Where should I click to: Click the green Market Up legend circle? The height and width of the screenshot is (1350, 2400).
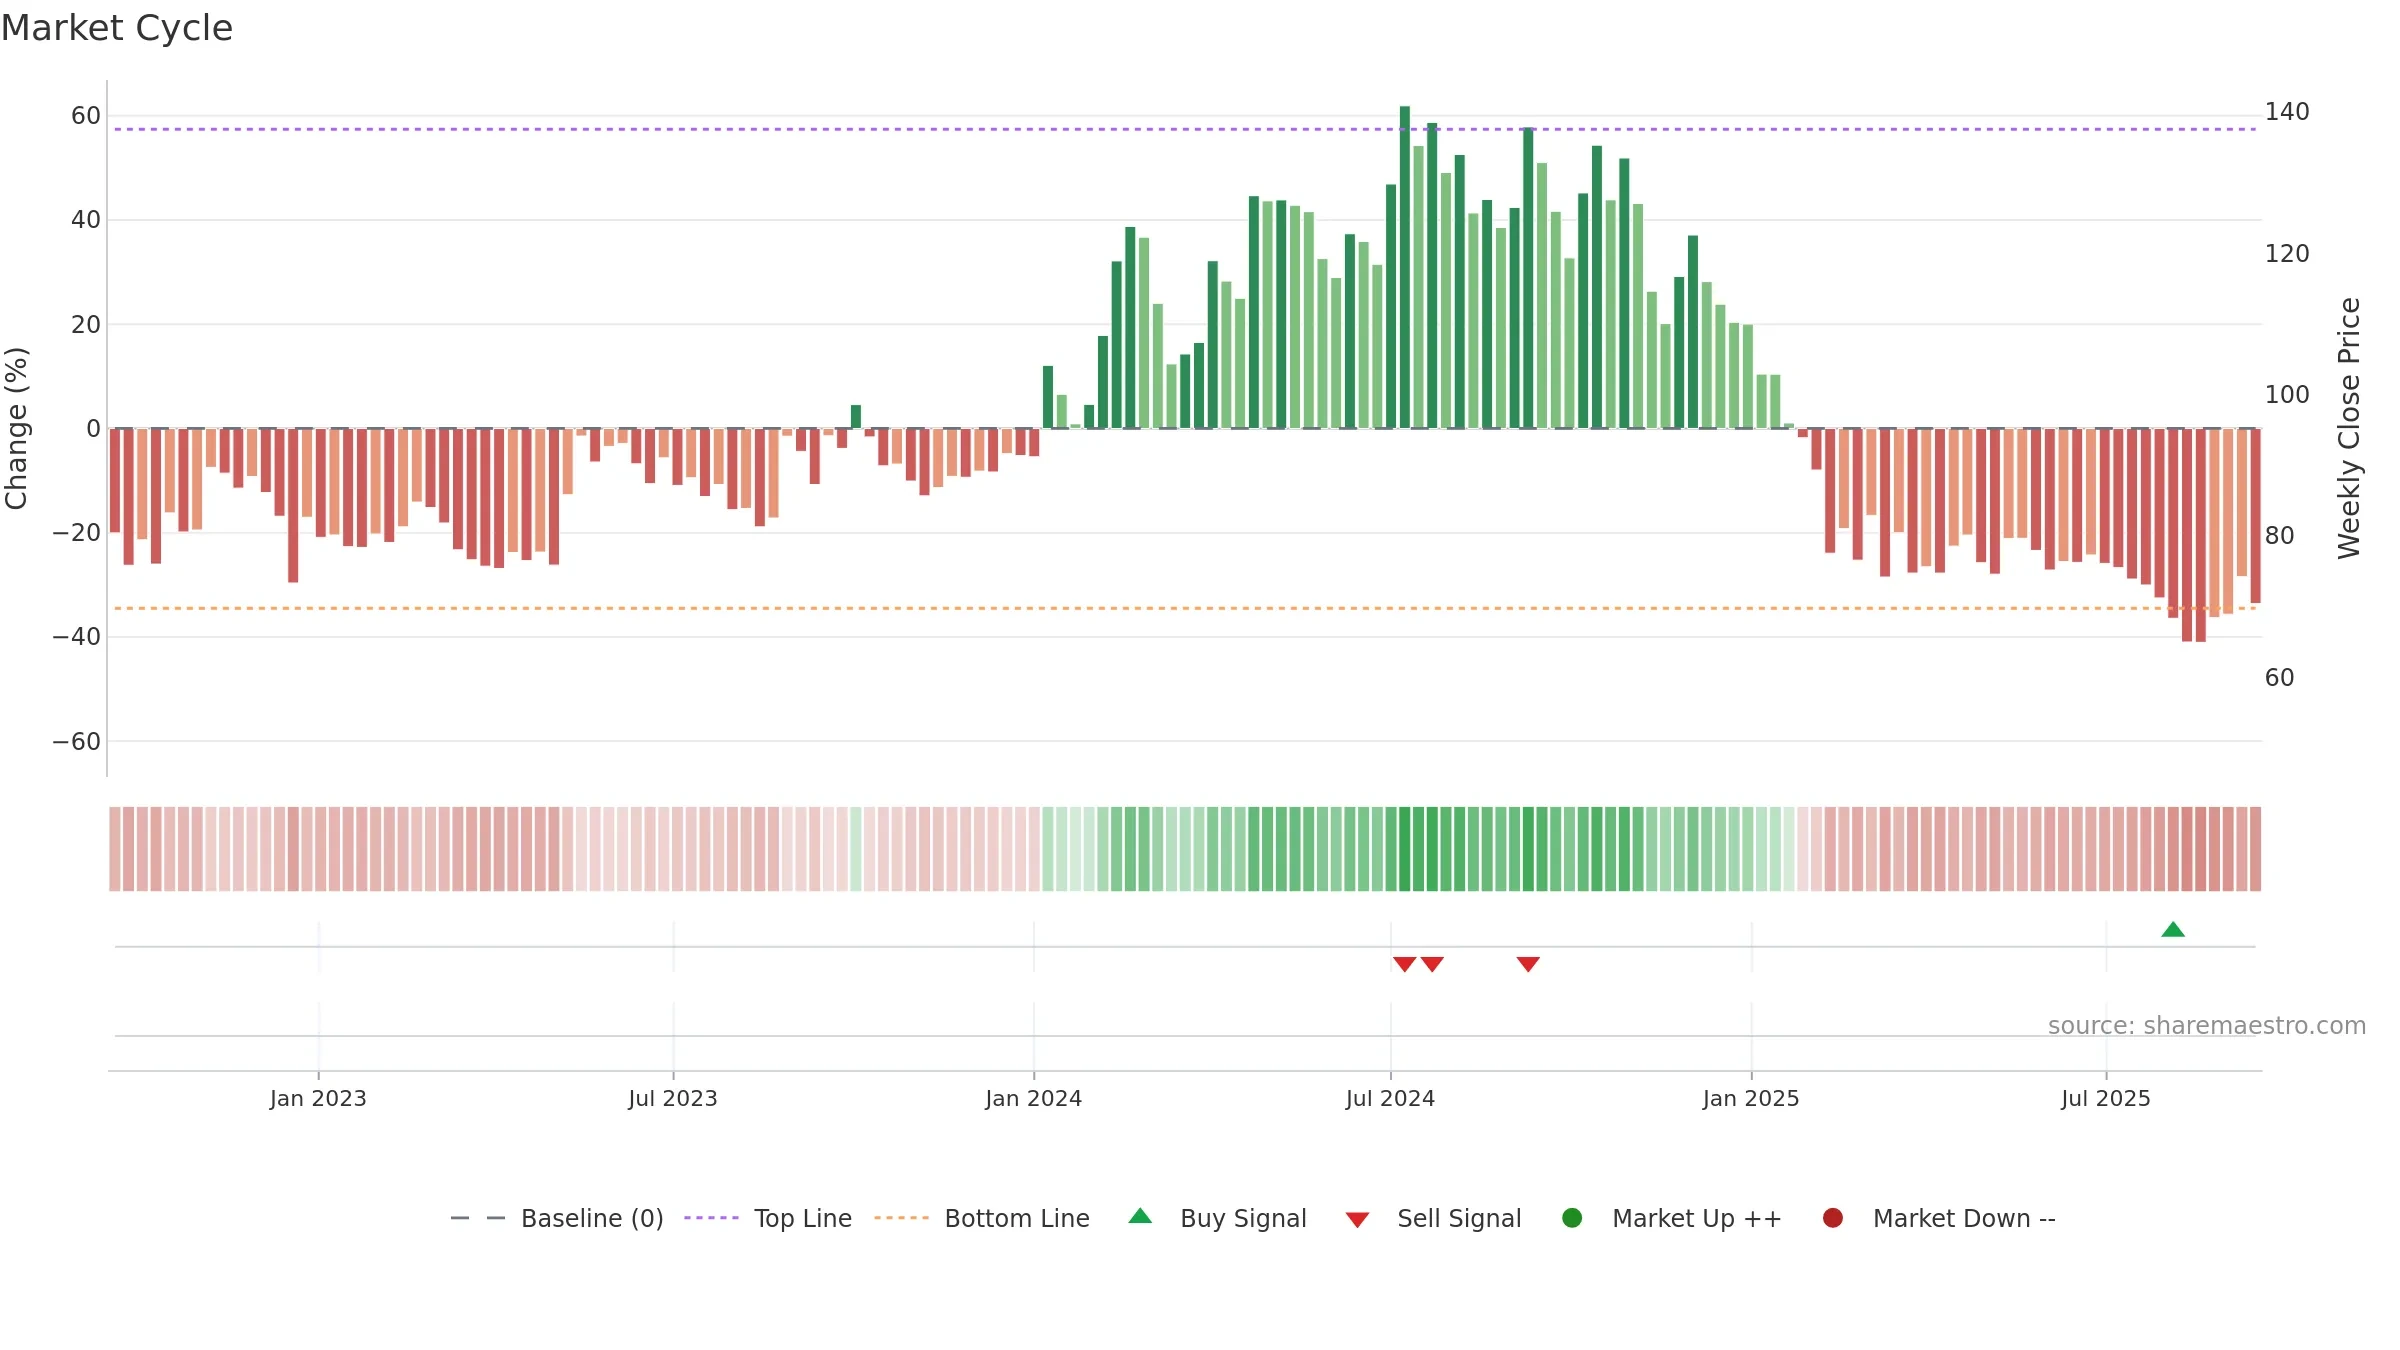(x=1572, y=1218)
